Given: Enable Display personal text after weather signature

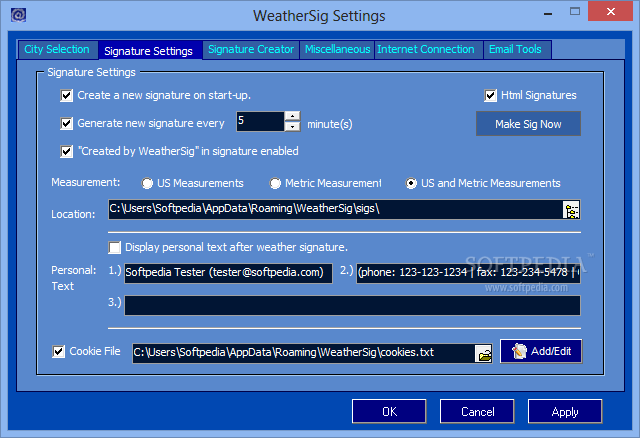Looking at the screenshot, I should click(x=115, y=247).
